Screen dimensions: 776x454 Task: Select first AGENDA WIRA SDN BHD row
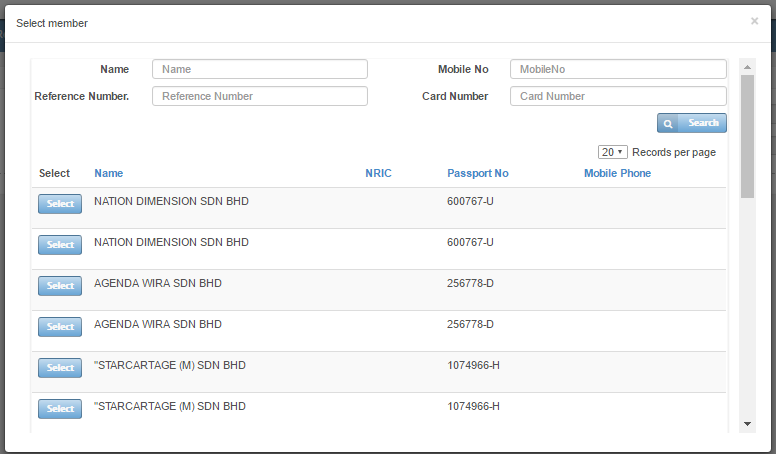(x=60, y=286)
